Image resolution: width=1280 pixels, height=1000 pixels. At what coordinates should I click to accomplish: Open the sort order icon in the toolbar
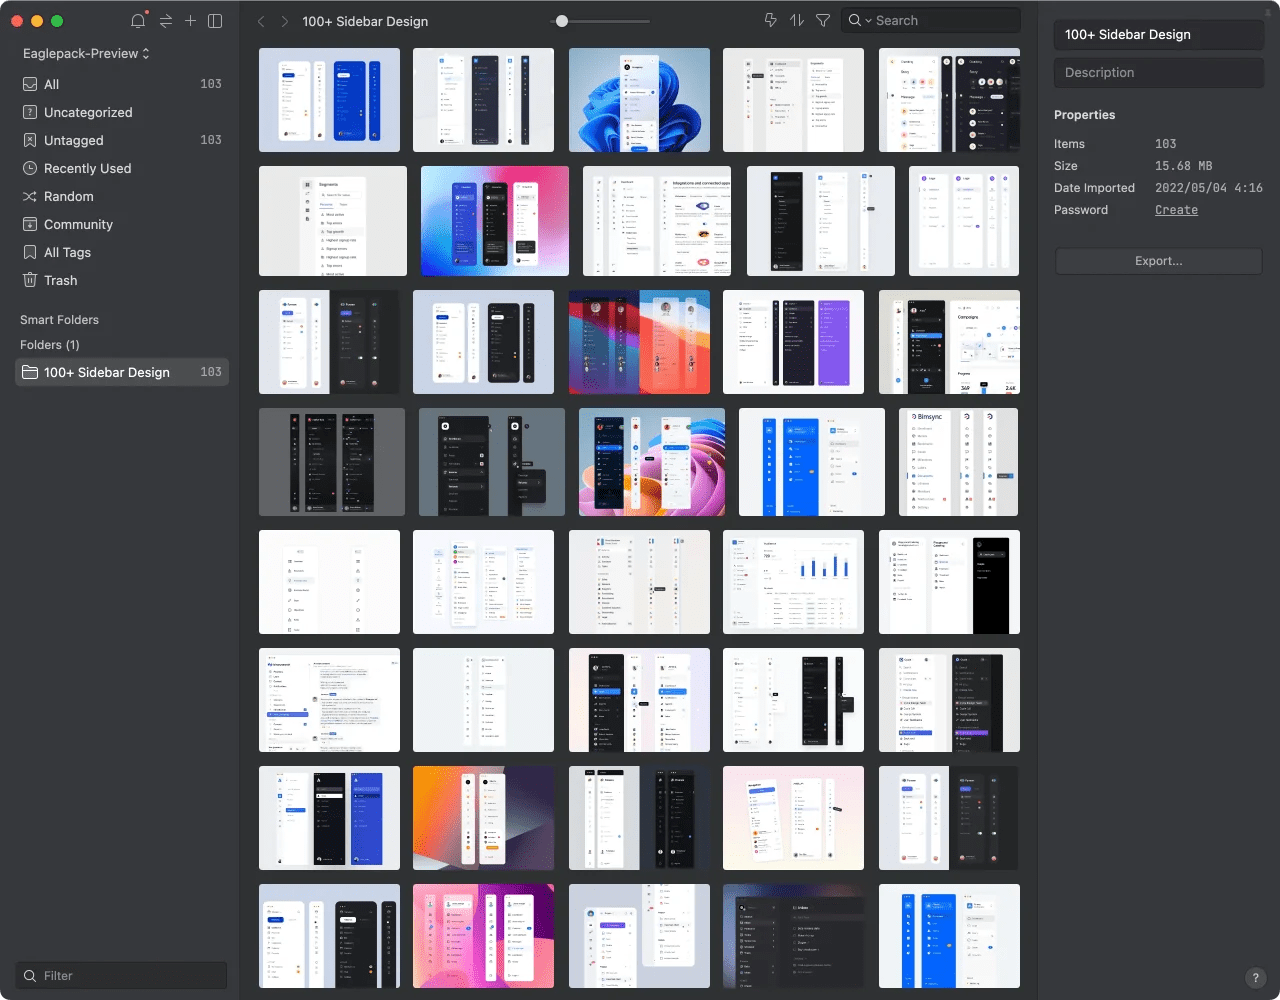[x=796, y=19]
